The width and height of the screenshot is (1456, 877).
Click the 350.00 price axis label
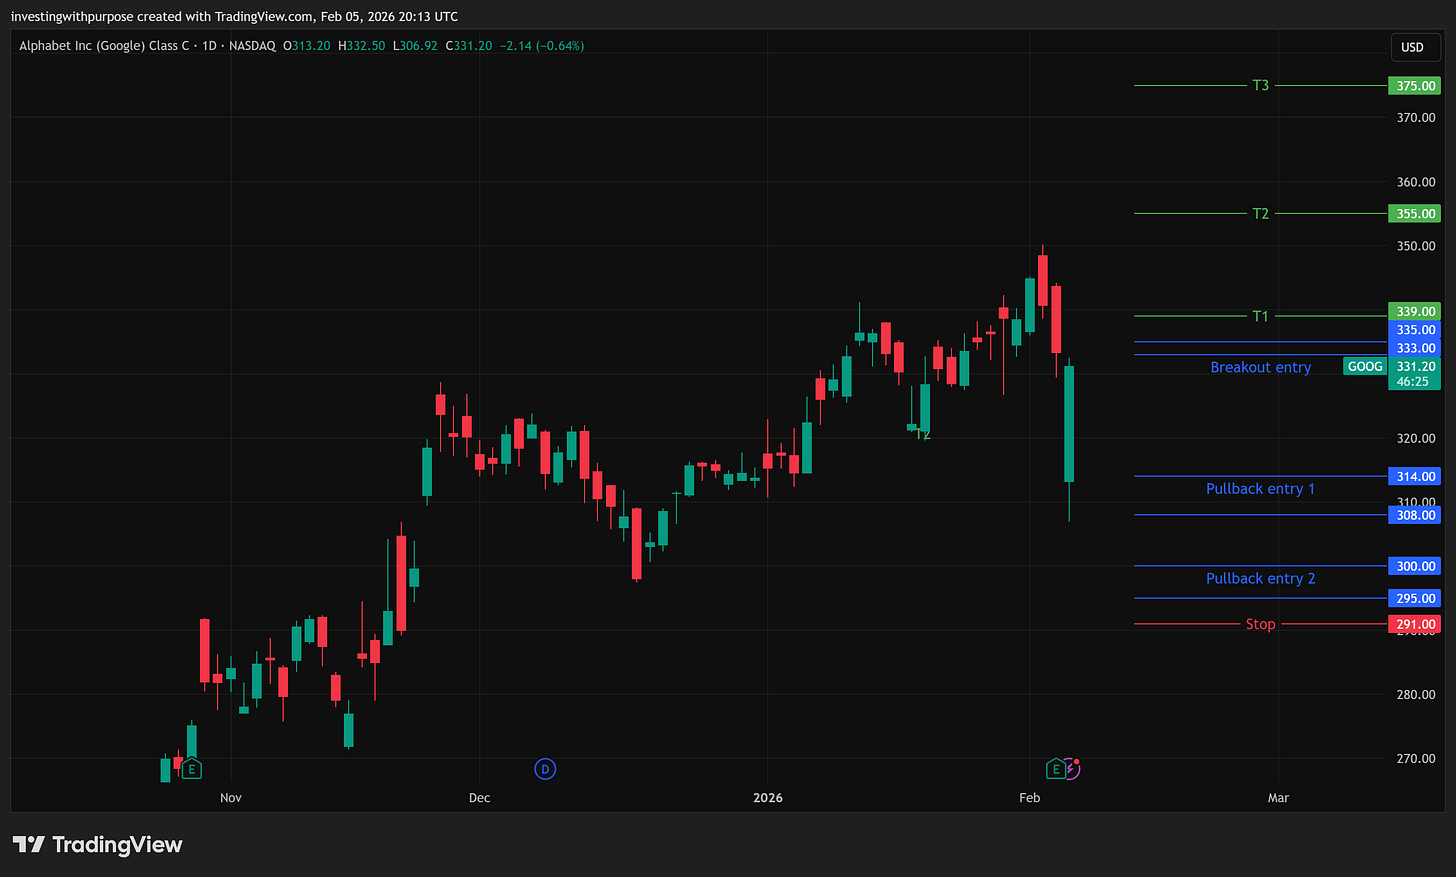pos(1416,246)
